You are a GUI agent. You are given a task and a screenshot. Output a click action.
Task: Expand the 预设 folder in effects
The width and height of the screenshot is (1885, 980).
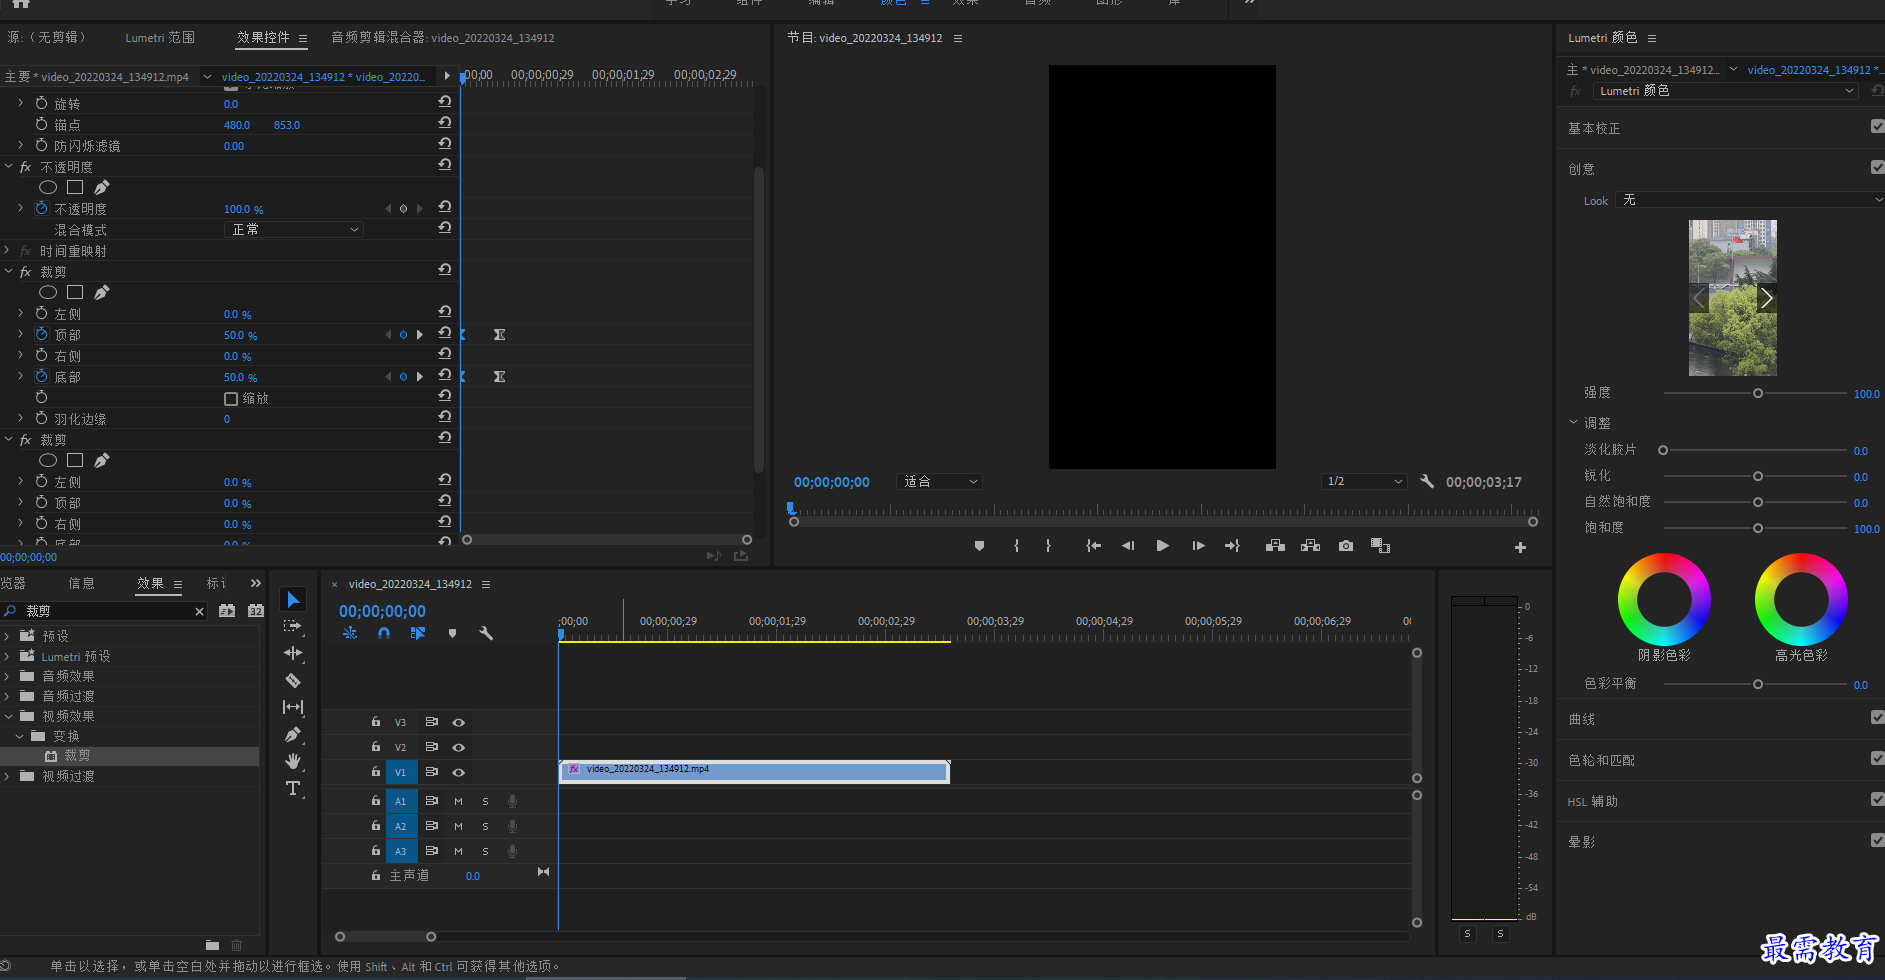pos(7,636)
